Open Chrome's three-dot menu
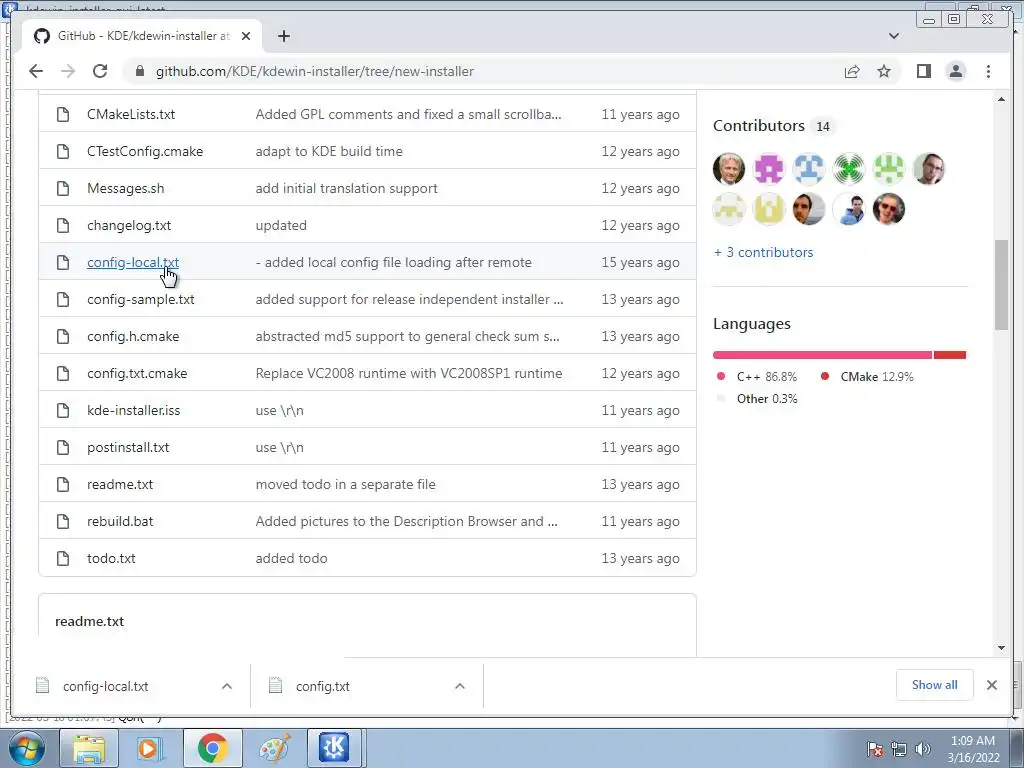 coord(988,71)
